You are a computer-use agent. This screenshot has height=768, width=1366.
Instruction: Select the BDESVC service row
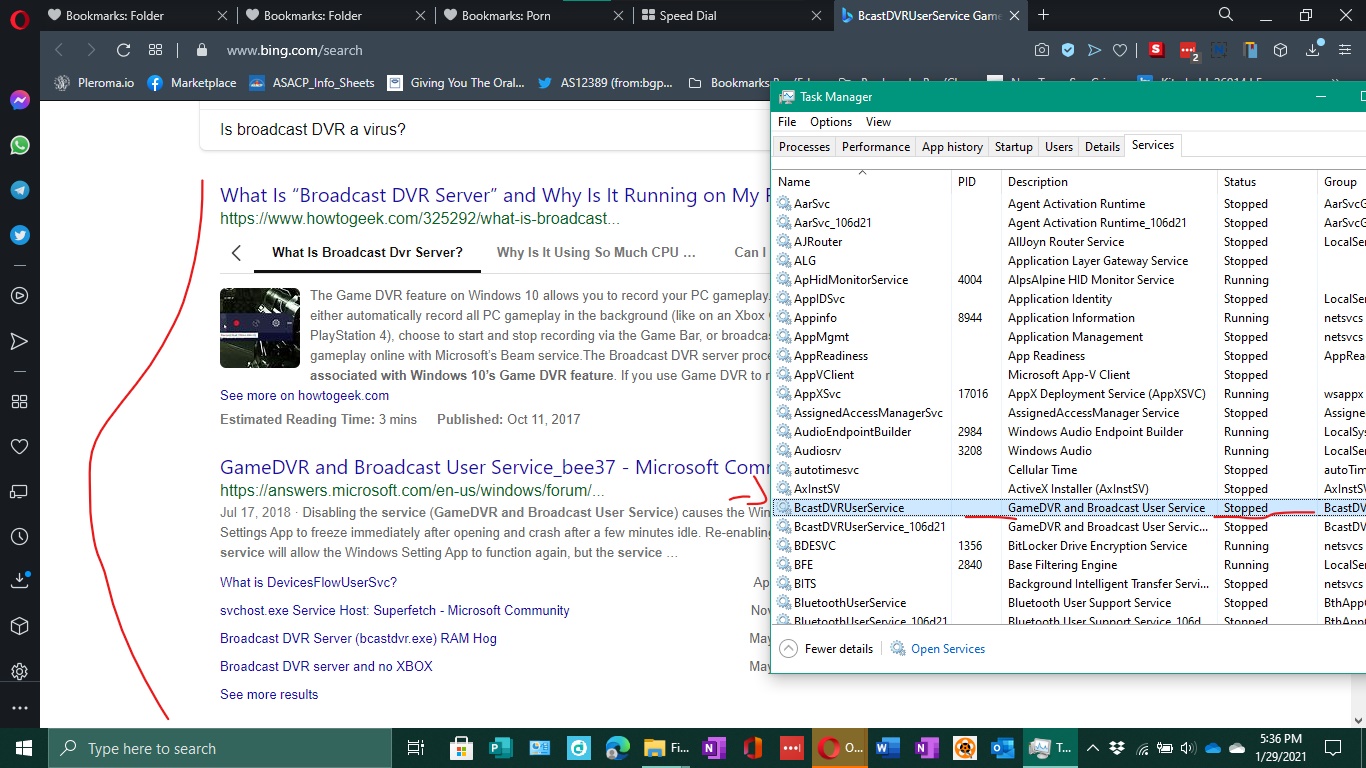(x=815, y=546)
